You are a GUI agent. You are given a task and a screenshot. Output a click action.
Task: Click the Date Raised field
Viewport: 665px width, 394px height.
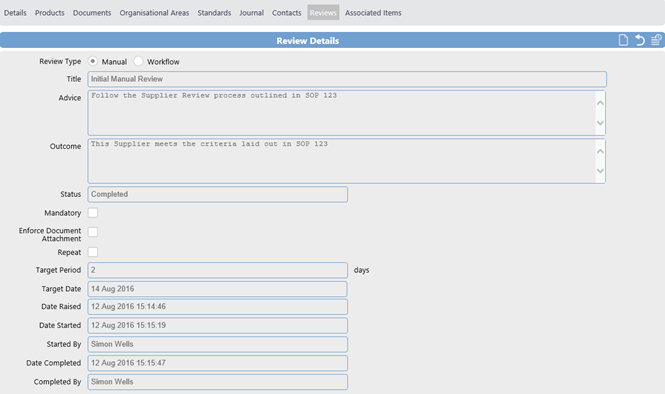click(x=218, y=307)
